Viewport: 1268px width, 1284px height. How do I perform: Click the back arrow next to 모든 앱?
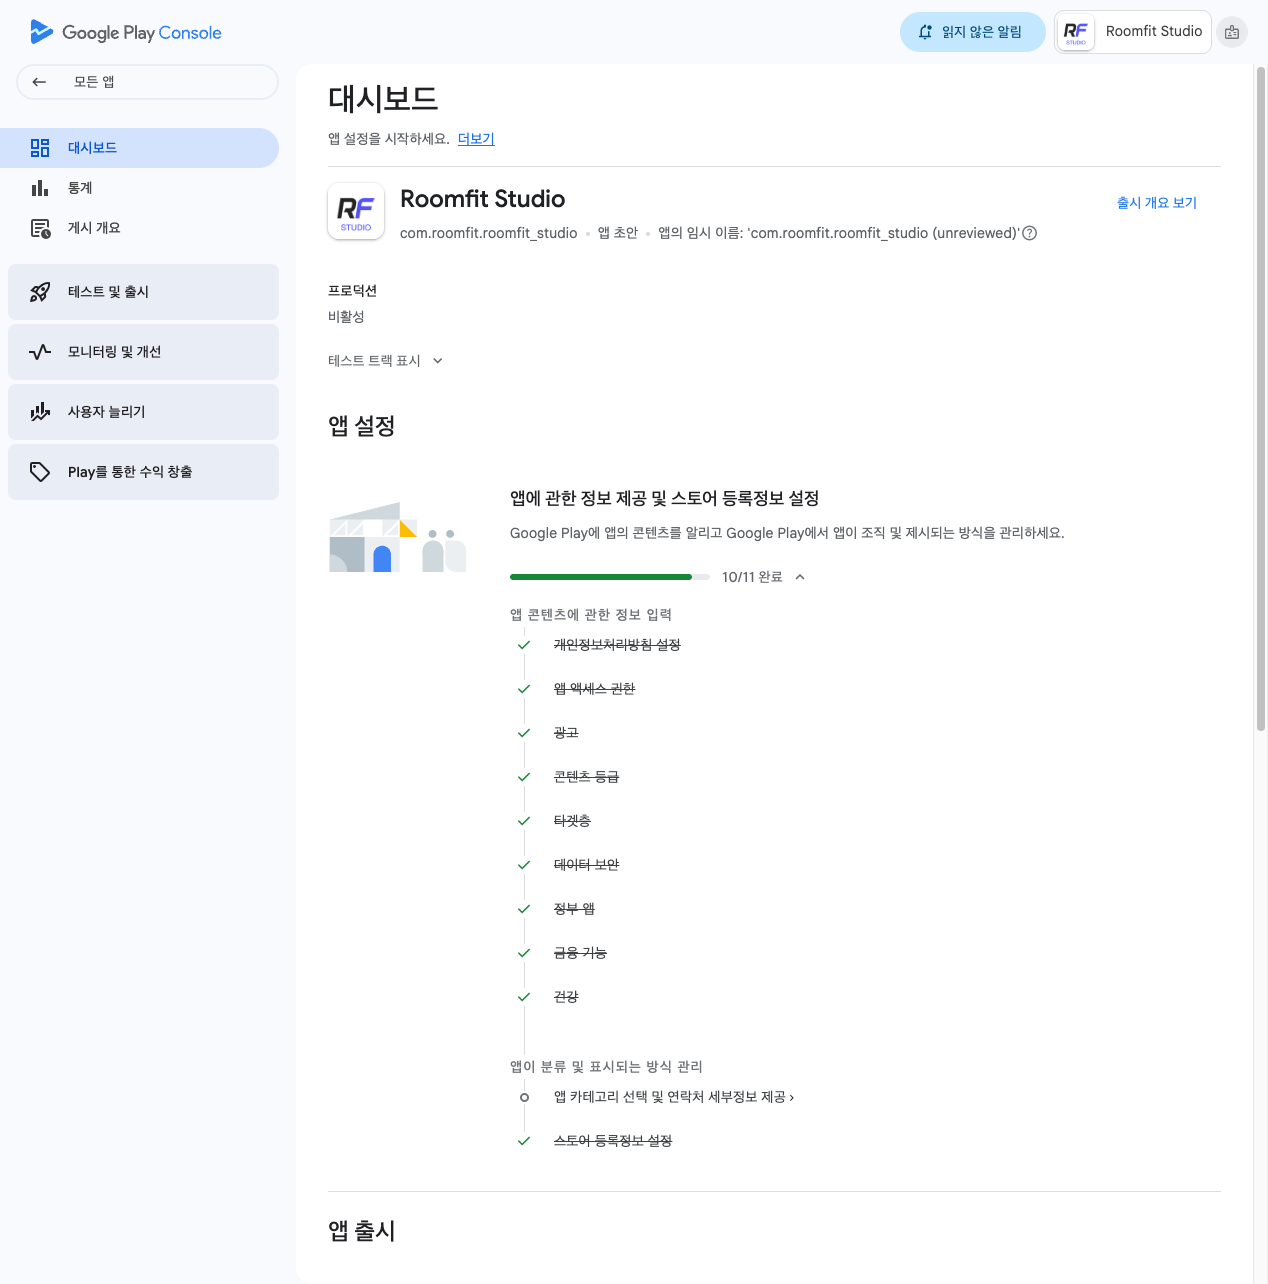pos(40,82)
